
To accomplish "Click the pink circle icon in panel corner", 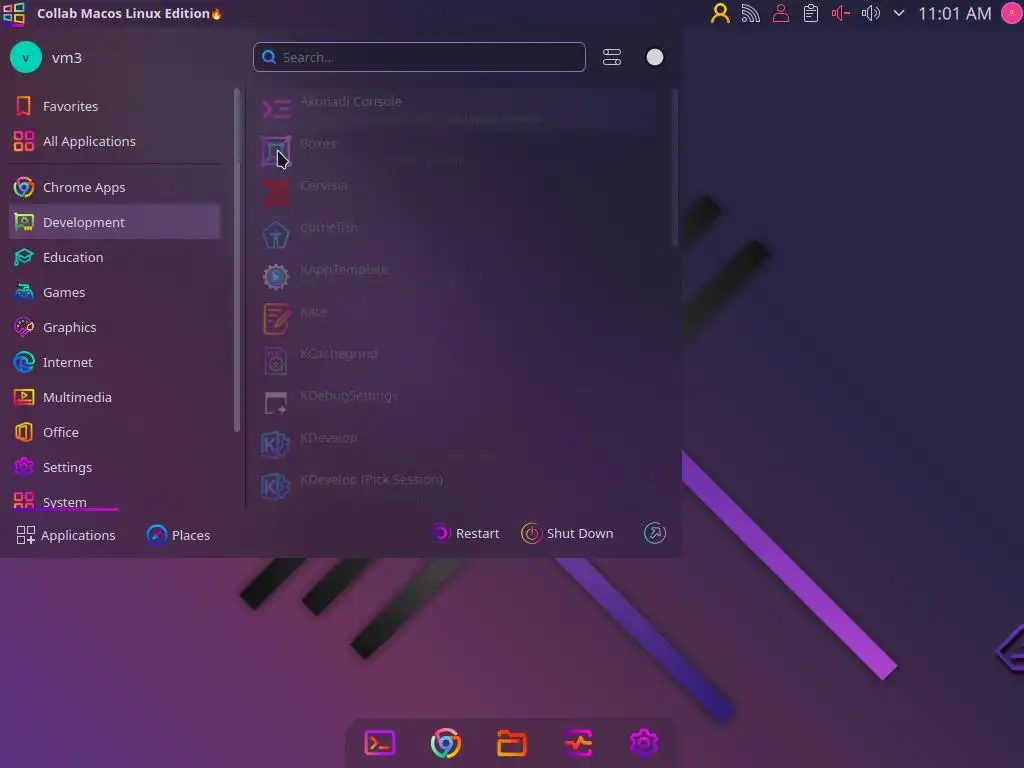I will coord(1012,13).
